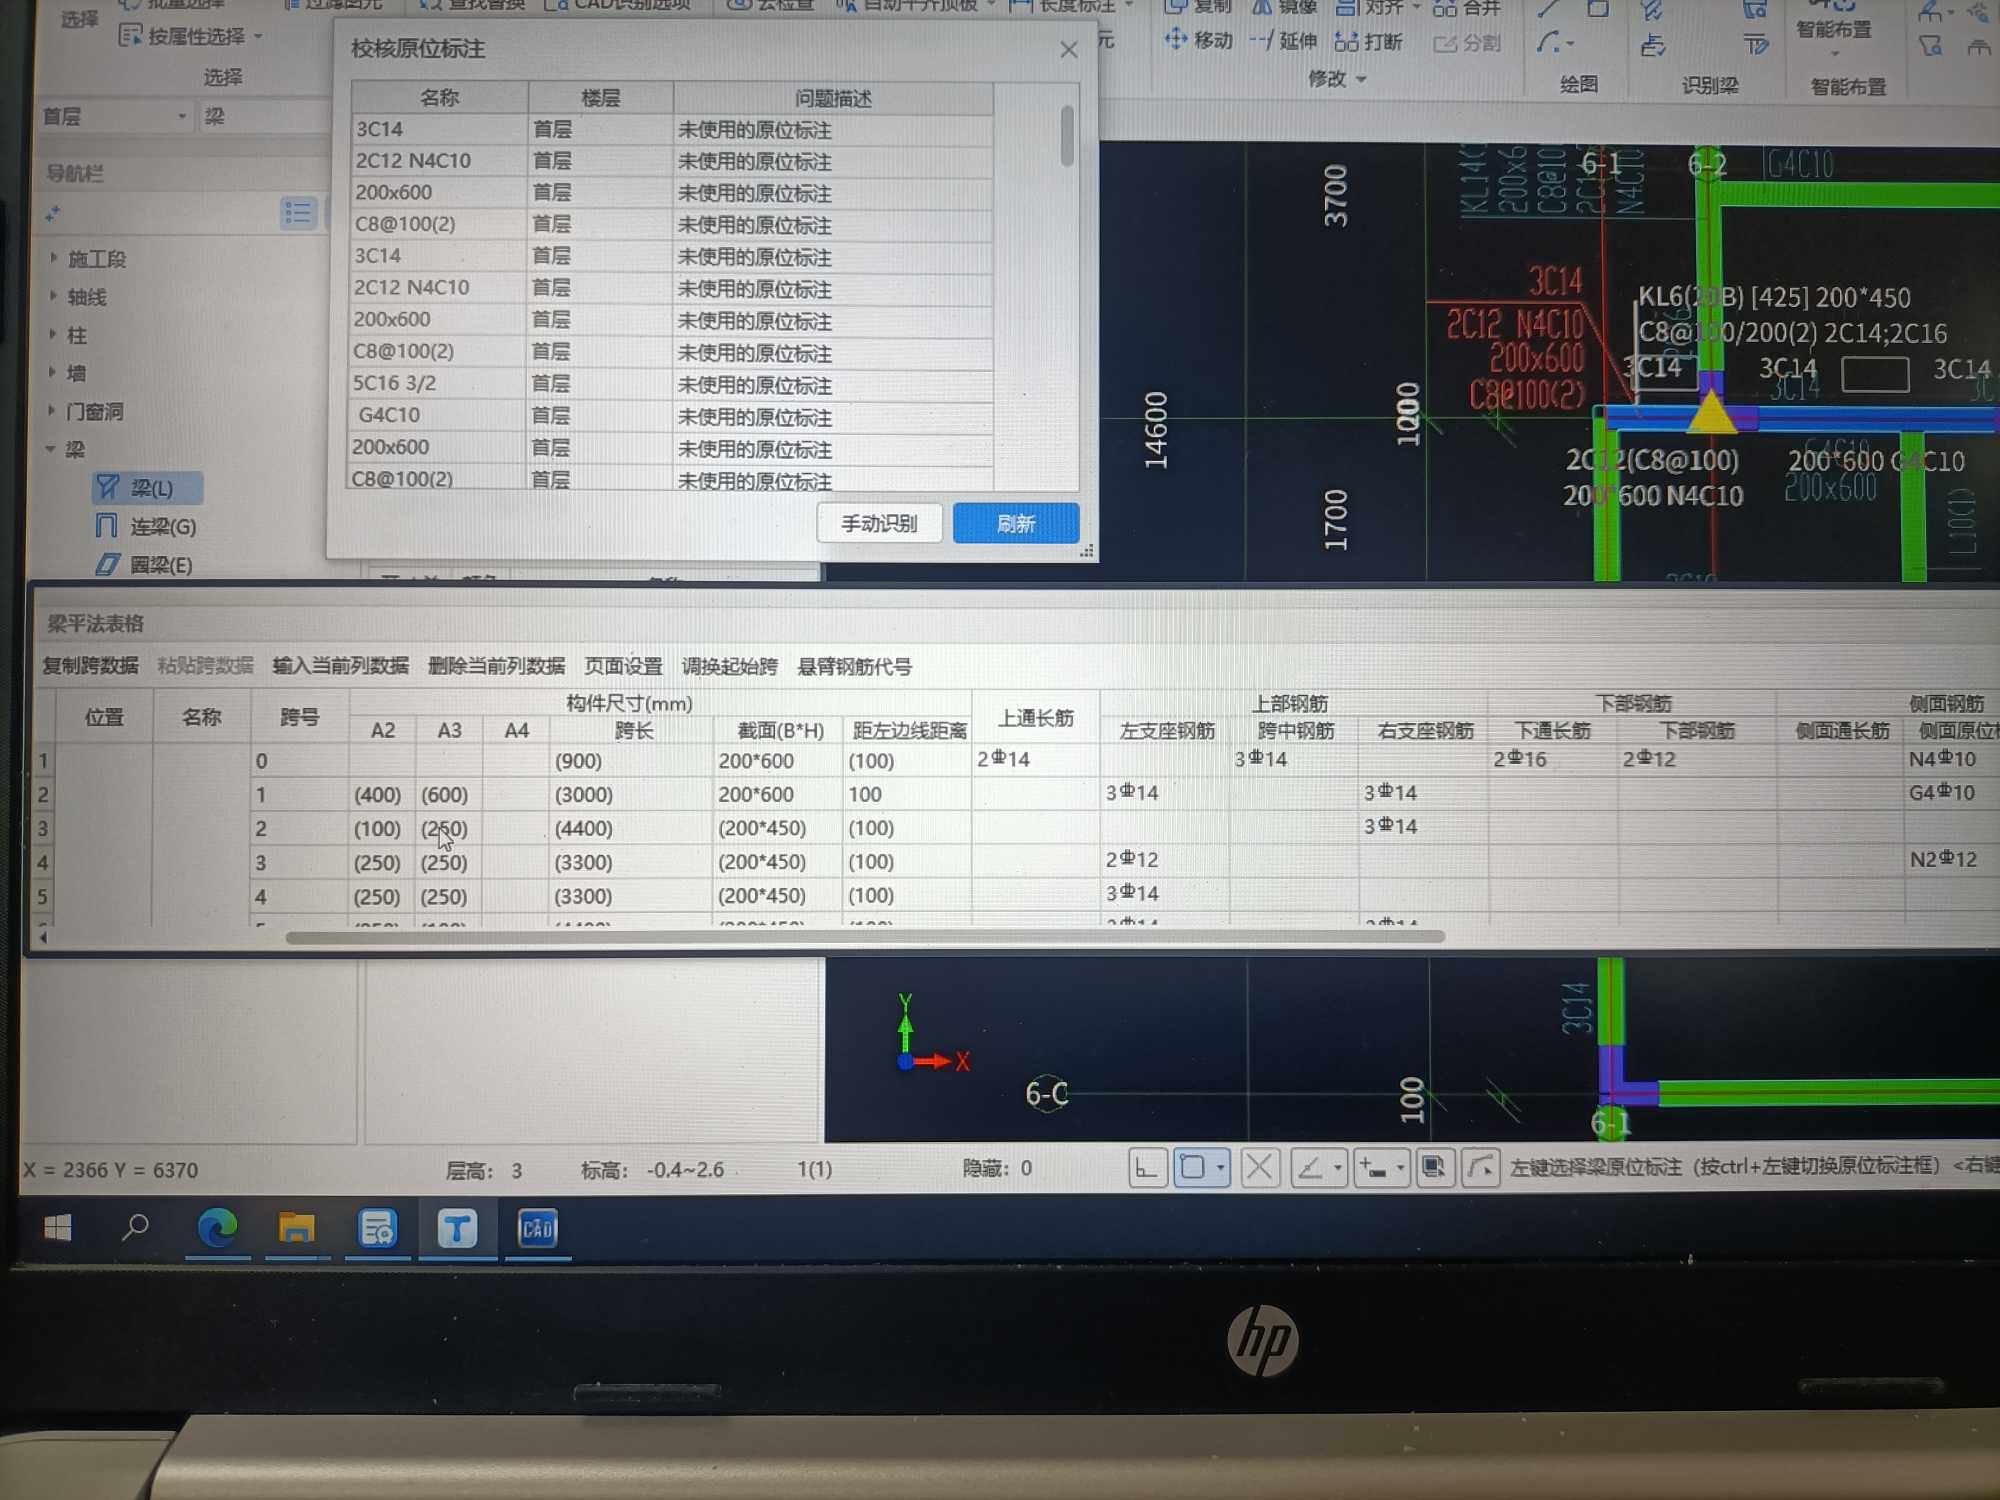This screenshot has height=1500, width=2000.
Task: Click the (900) span length cell
Action: 630,761
